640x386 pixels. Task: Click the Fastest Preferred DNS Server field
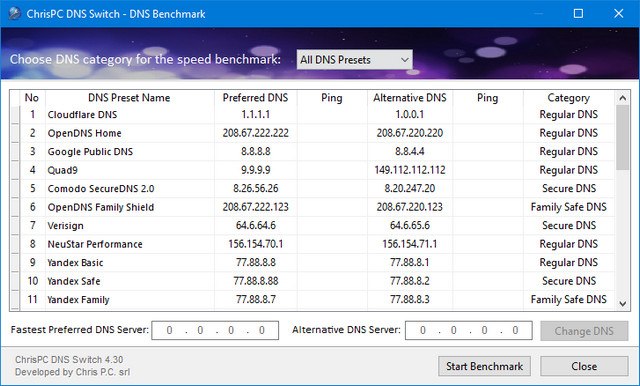click(x=215, y=330)
